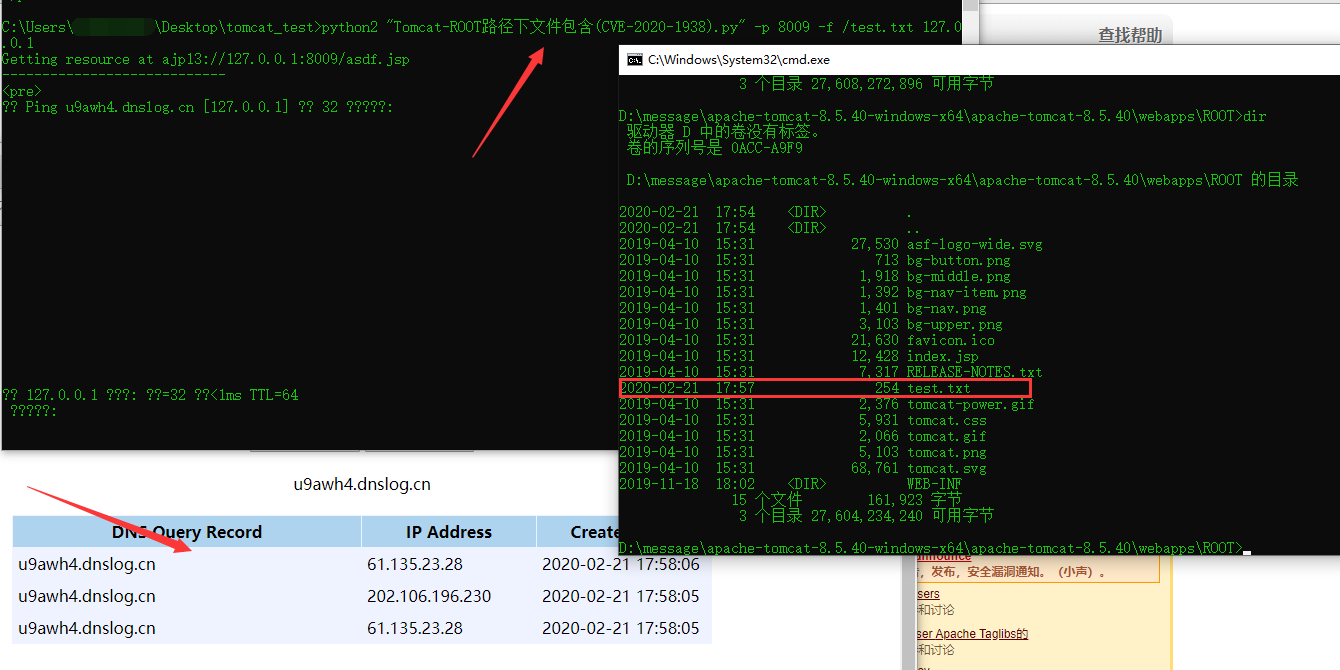
Task: Click the 202.106.196.230 IP address cell
Action: pyautogui.click(x=429, y=596)
